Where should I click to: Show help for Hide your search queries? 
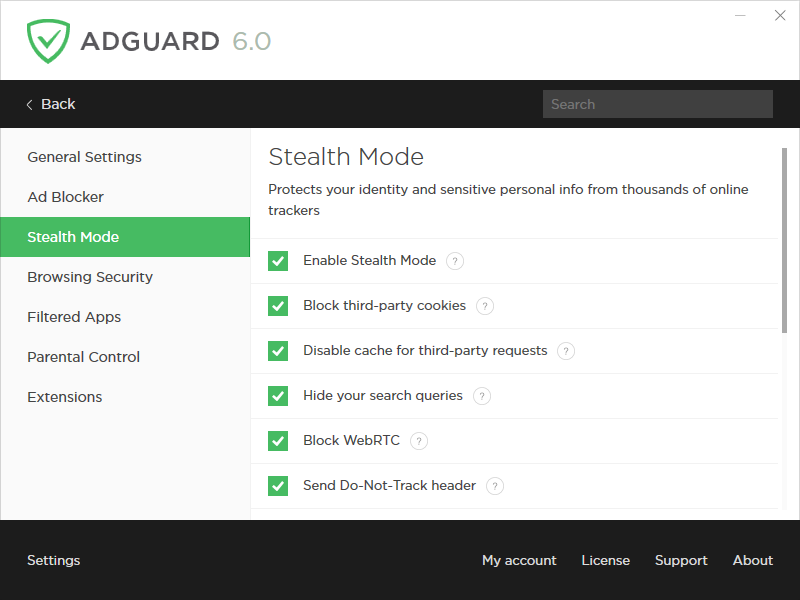coord(482,396)
